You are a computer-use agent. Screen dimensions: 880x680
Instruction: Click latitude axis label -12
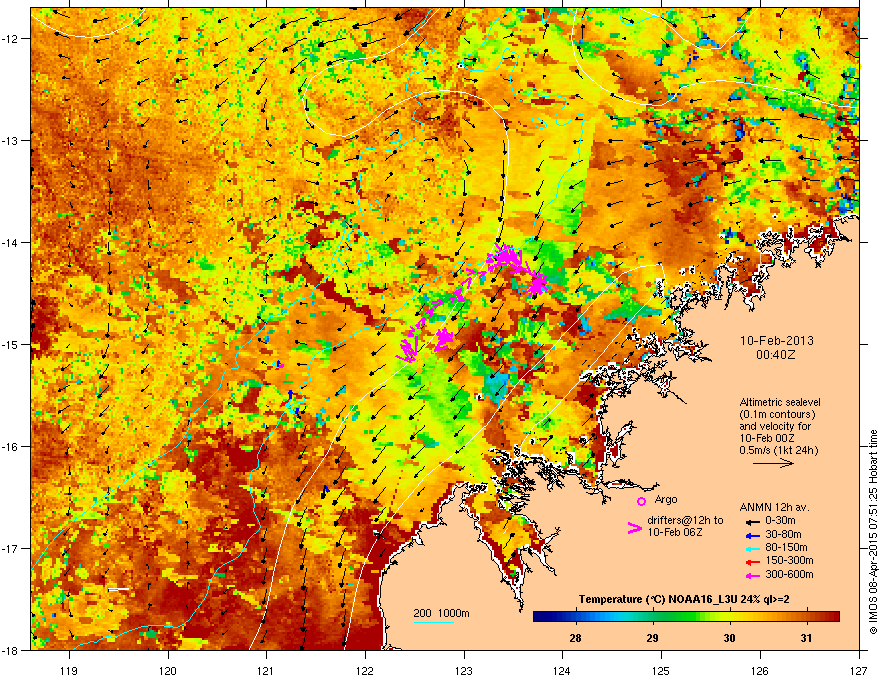10,39
